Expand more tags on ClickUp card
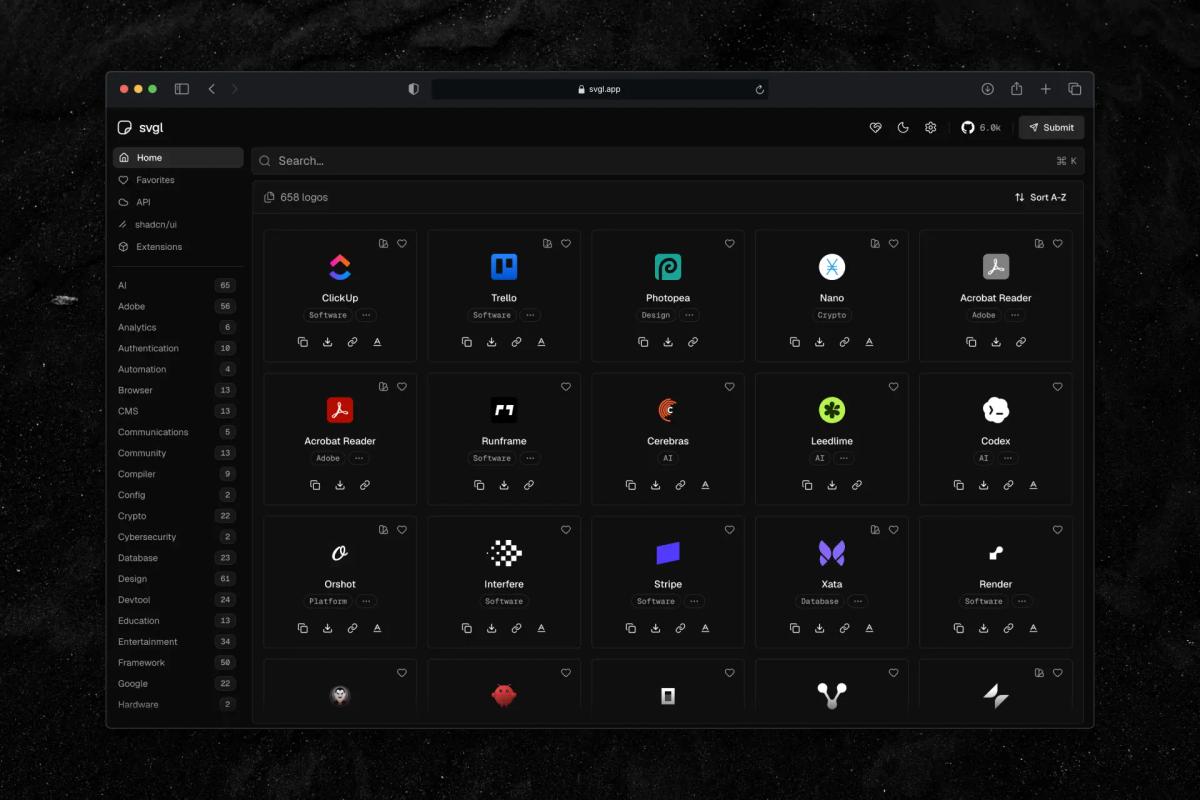 366,315
